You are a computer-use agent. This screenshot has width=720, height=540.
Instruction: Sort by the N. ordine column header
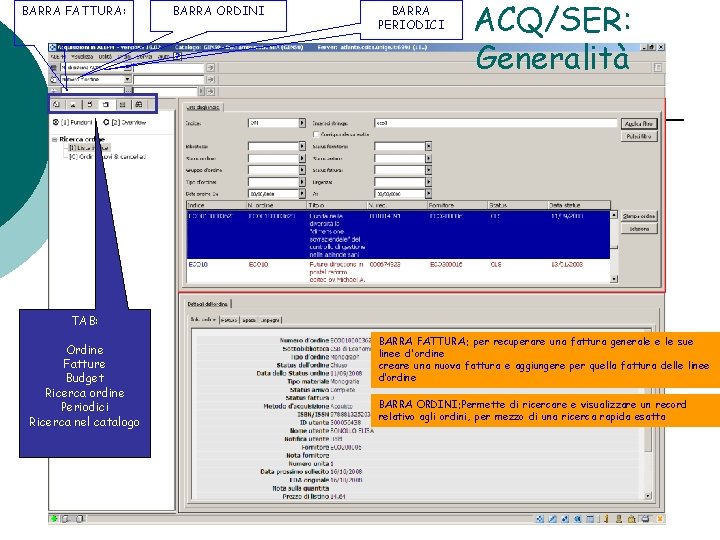pyautogui.click(x=276, y=205)
